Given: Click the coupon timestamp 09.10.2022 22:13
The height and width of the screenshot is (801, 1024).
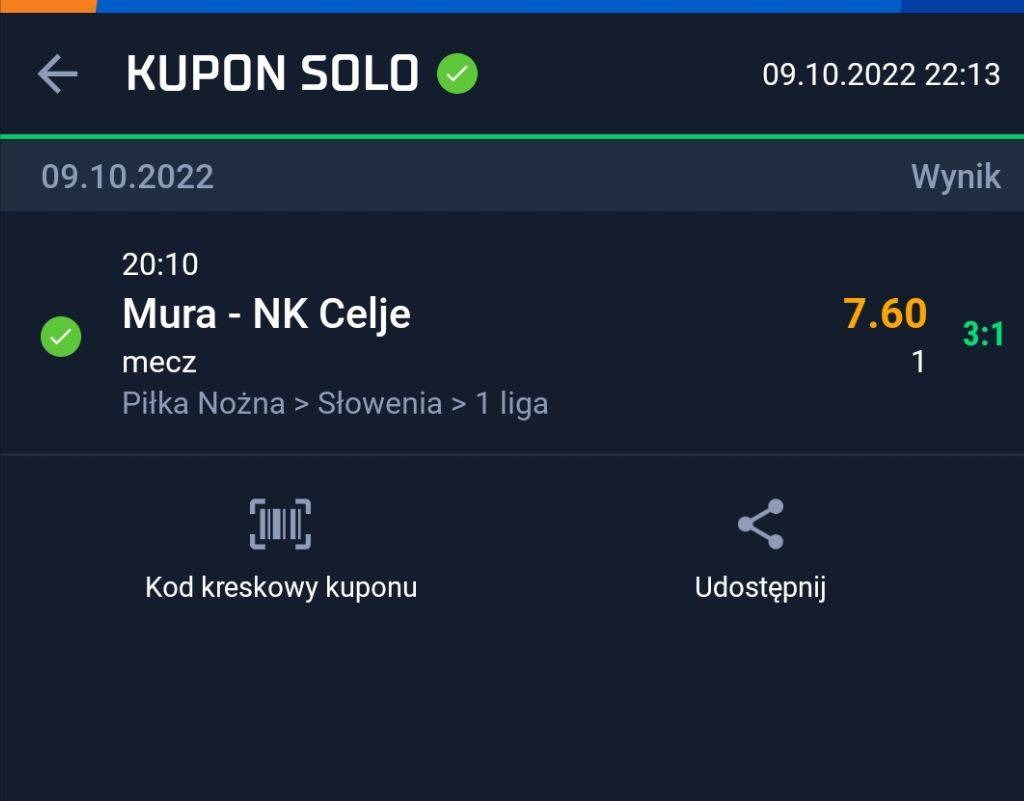Looking at the screenshot, I should [881, 74].
